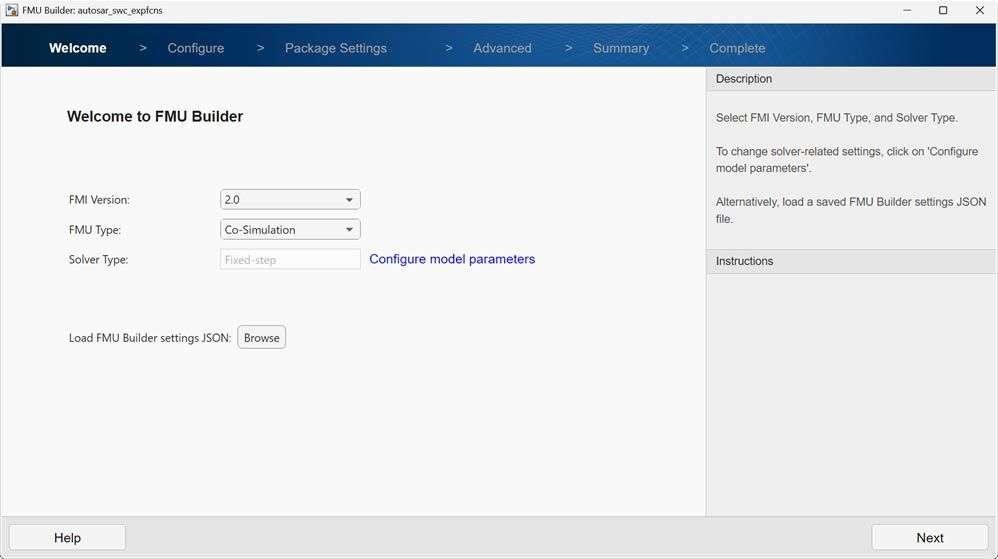Click the Description panel header
This screenshot has height=559, width=998.
coord(851,79)
